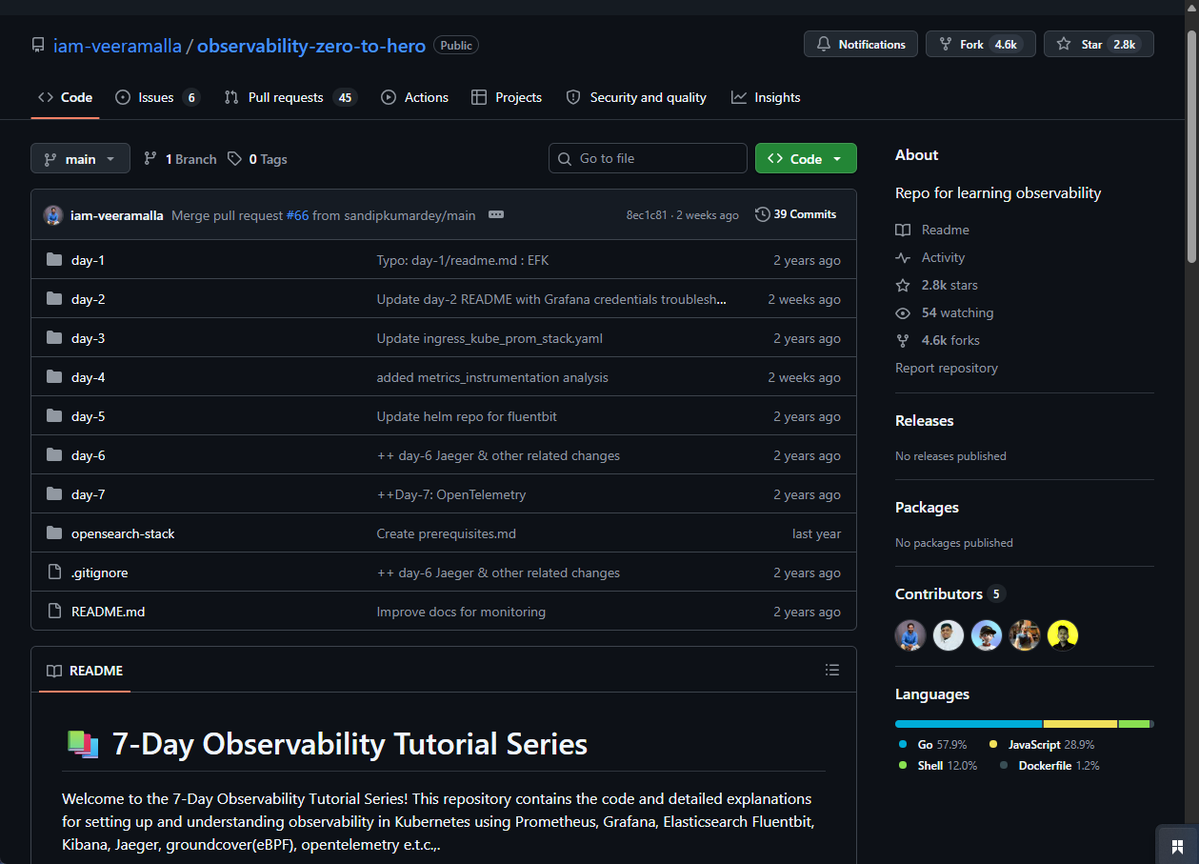Expand the main branch selector dropdown
Image resolution: width=1199 pixels, height=864 pixels.
[80, 158]
